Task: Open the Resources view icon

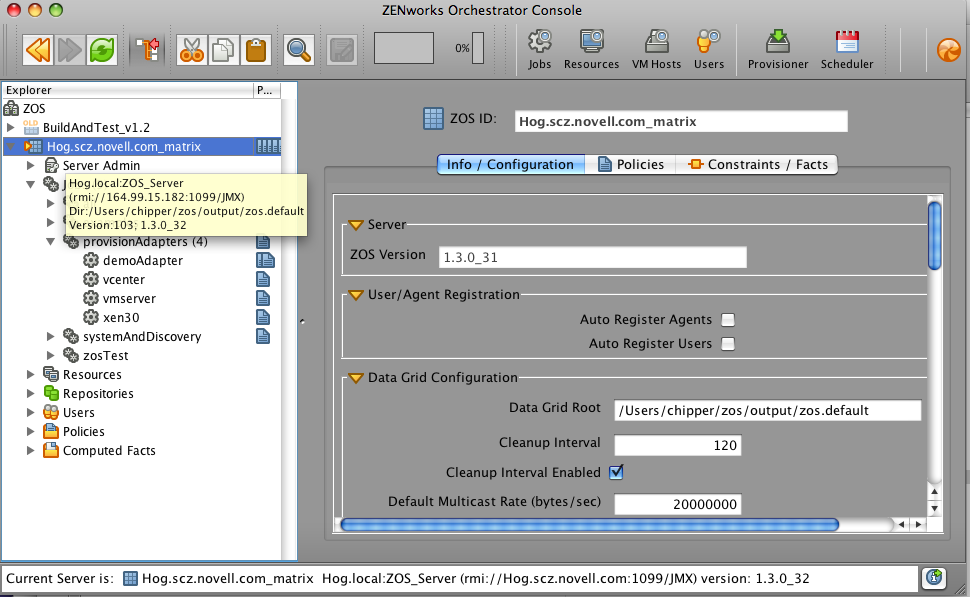Action: (x=591, y=48)
